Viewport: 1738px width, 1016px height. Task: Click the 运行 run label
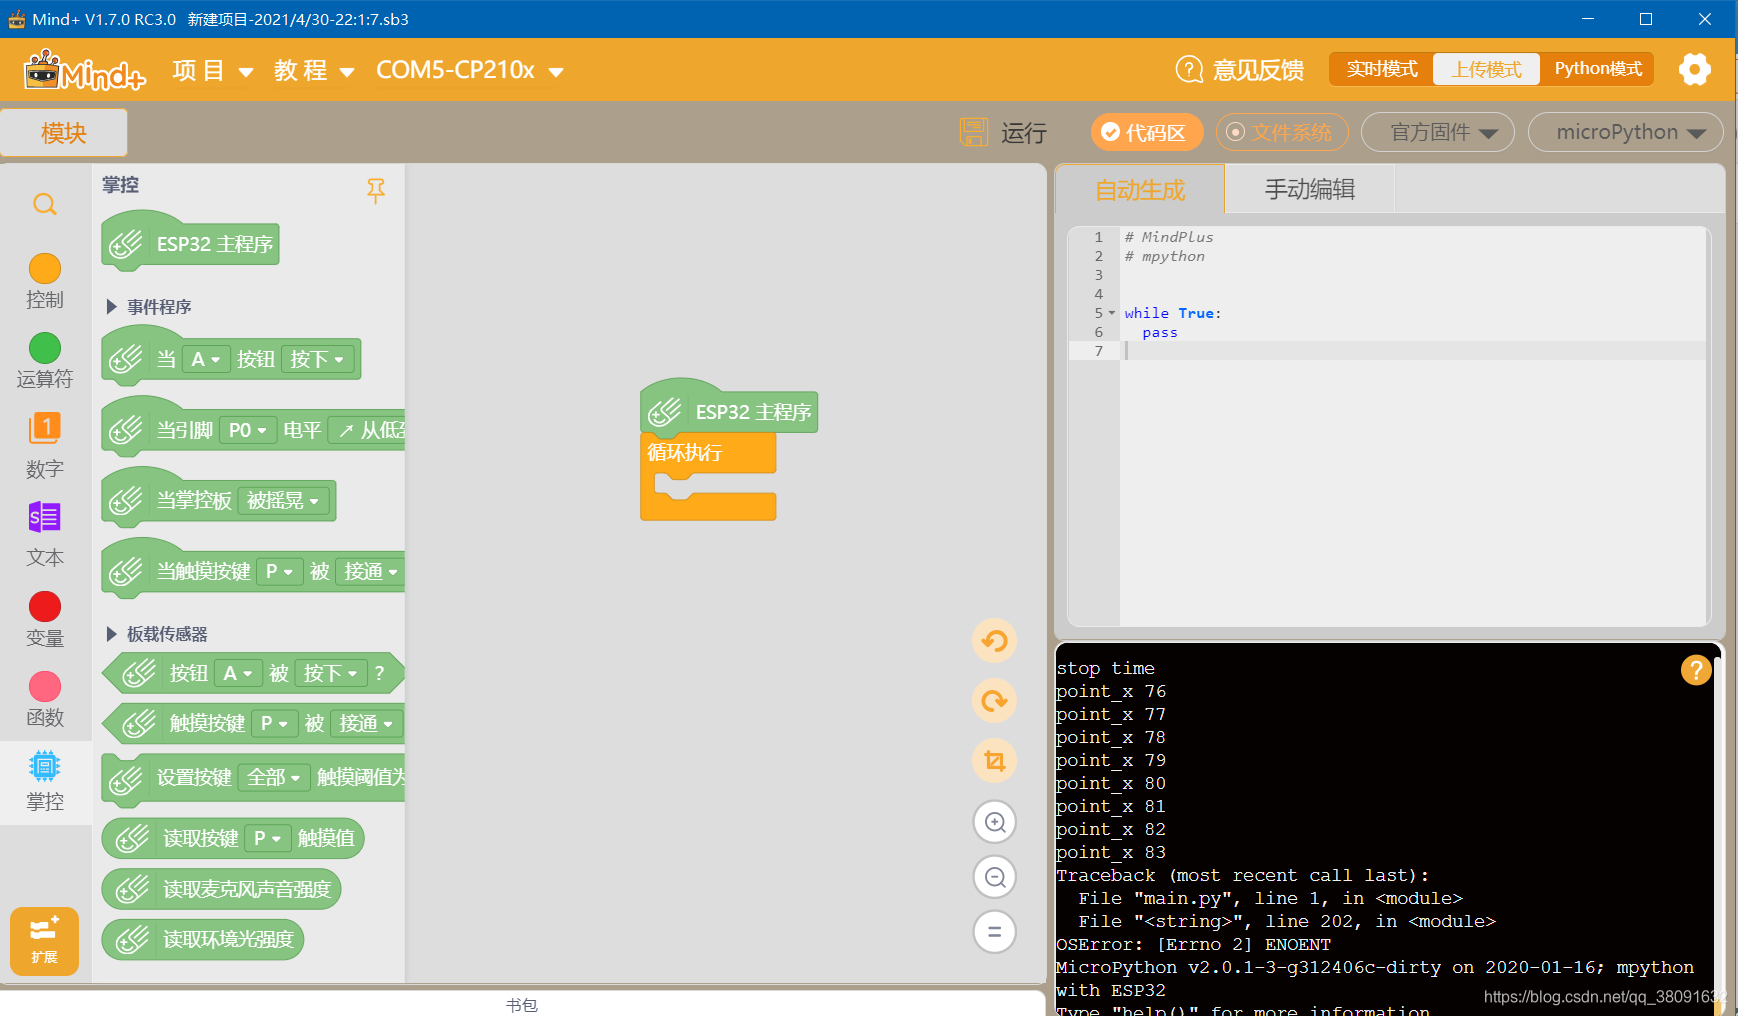(1023, 133)
